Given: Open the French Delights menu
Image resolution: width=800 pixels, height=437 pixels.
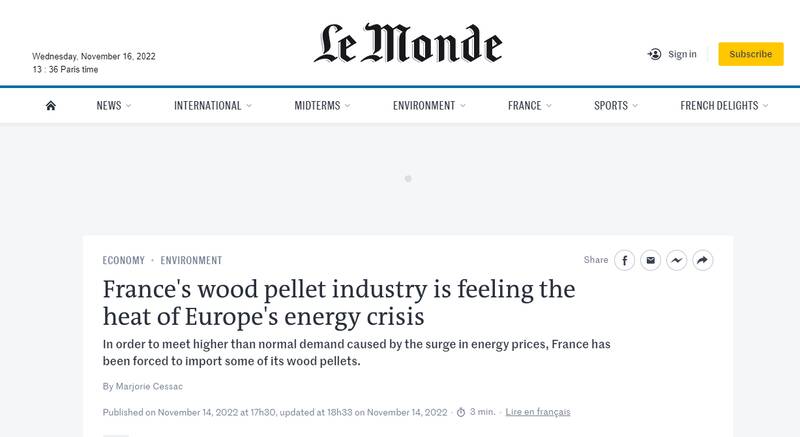Looking at the screenshot, I should pos(719,106).
